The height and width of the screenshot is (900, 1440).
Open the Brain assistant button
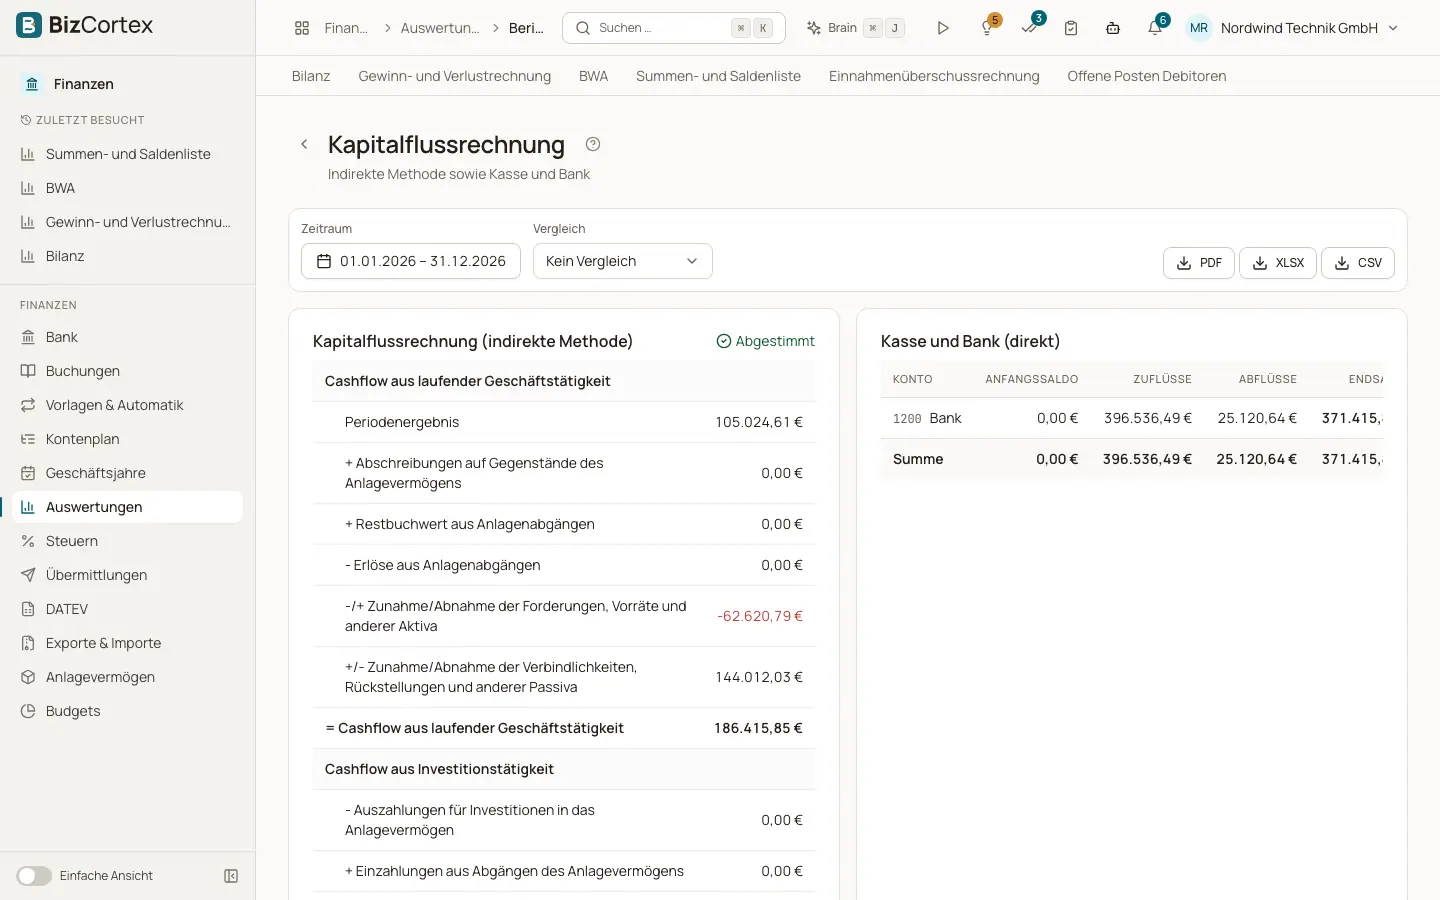pyautogui.click(x=856, y=28)
